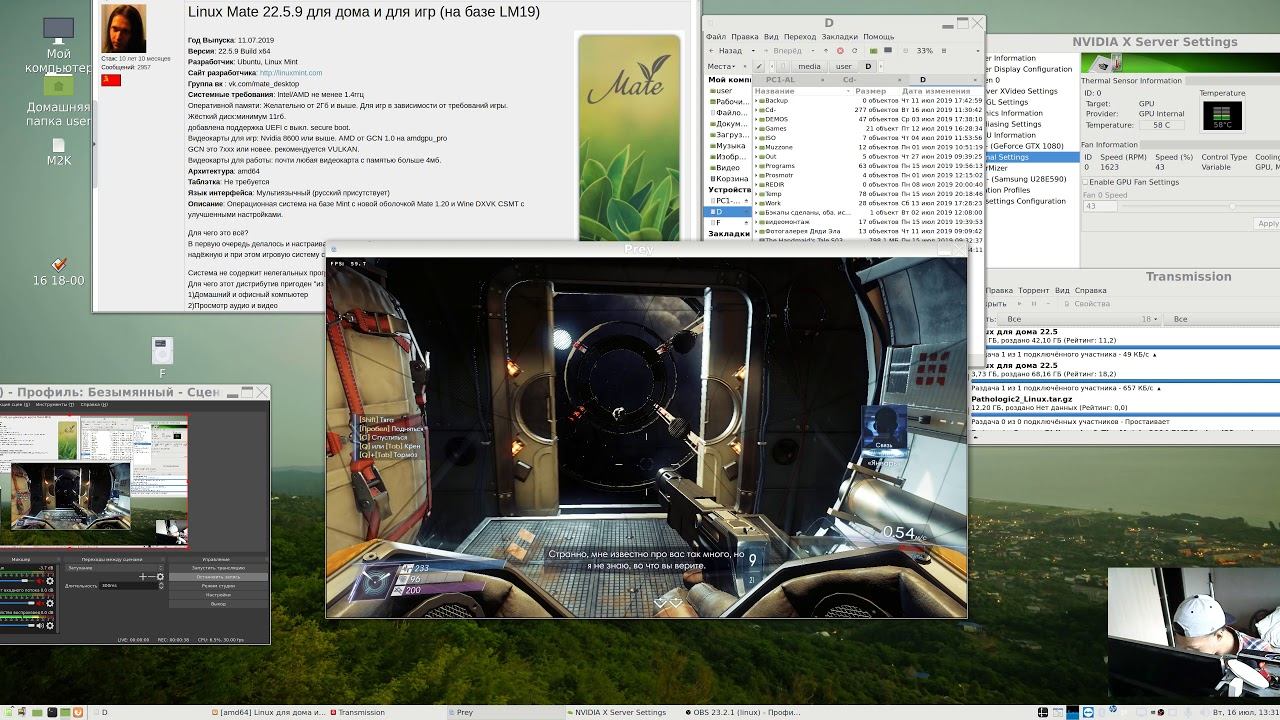Click the OBS preview thumbnail canvas
The width and height of the screenshot is (1280, 720).
(x=94, y=482)
